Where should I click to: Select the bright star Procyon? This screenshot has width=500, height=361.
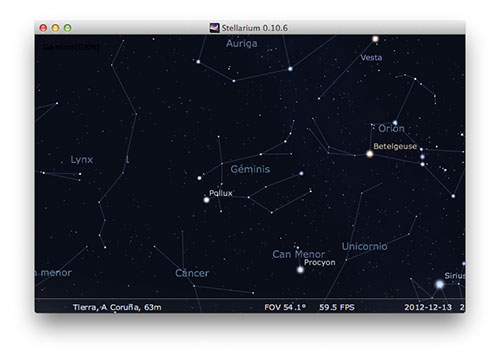coord(300,269)
